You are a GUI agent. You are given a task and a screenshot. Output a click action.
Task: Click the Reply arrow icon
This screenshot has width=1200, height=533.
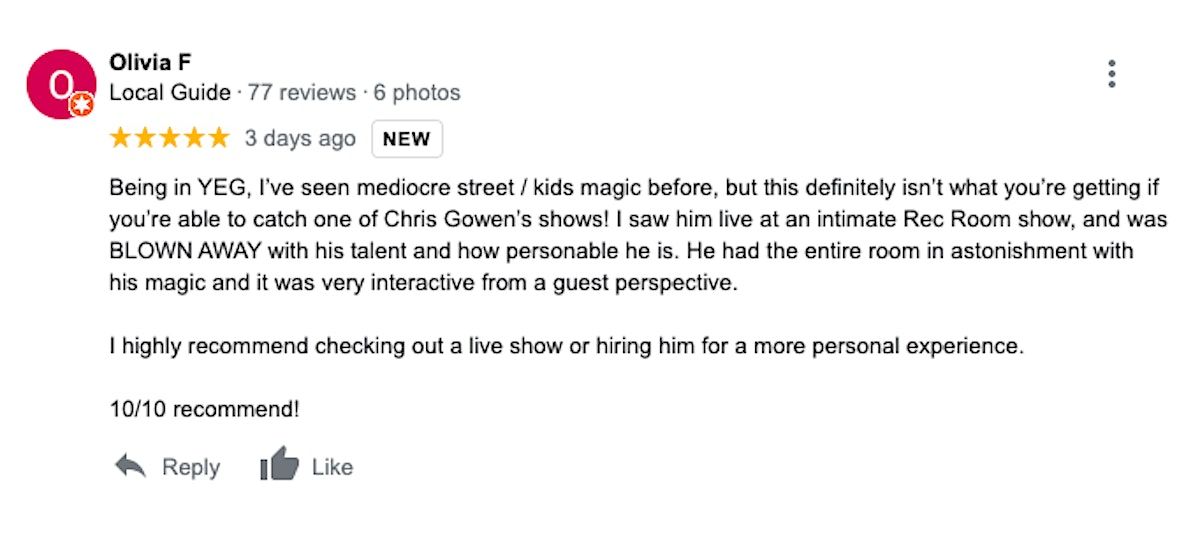131,466
